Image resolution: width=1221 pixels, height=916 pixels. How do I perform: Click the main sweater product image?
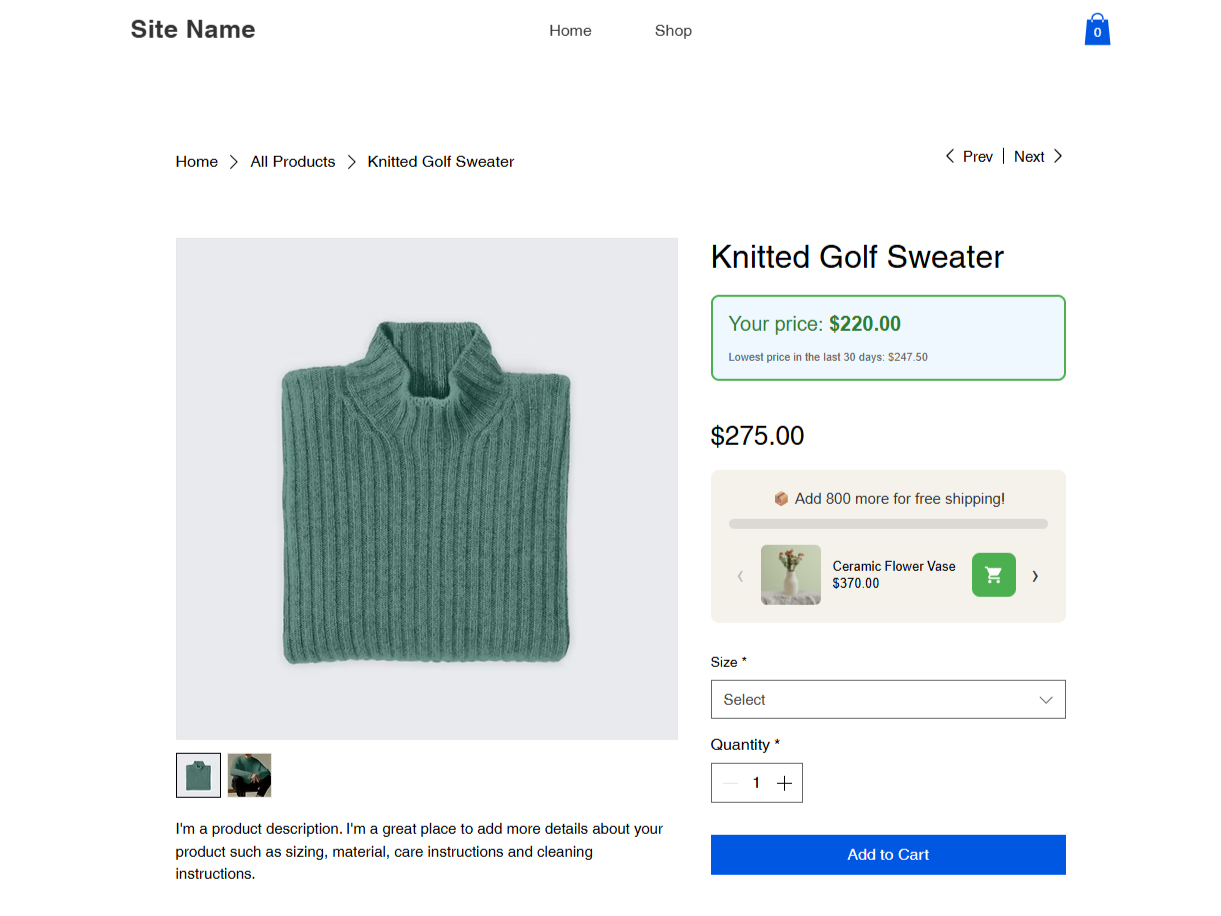pos(427,489)
